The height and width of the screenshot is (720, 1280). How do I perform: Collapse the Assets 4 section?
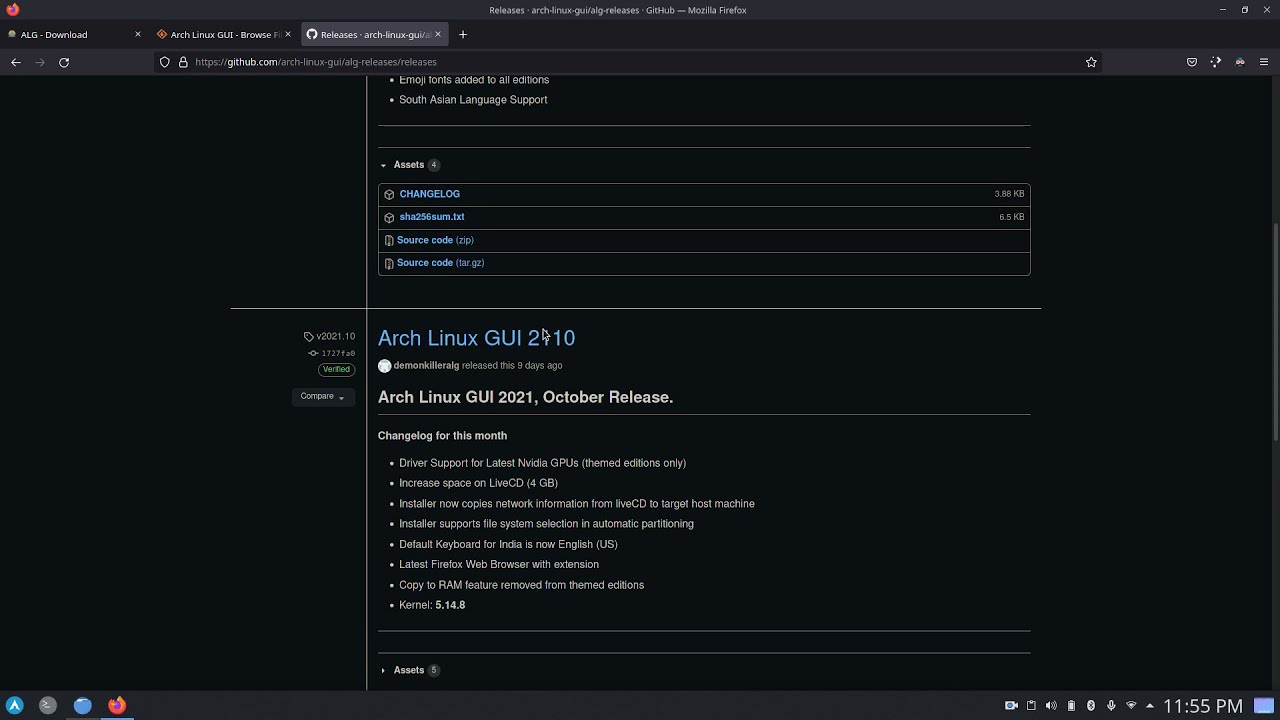(409, 165)
